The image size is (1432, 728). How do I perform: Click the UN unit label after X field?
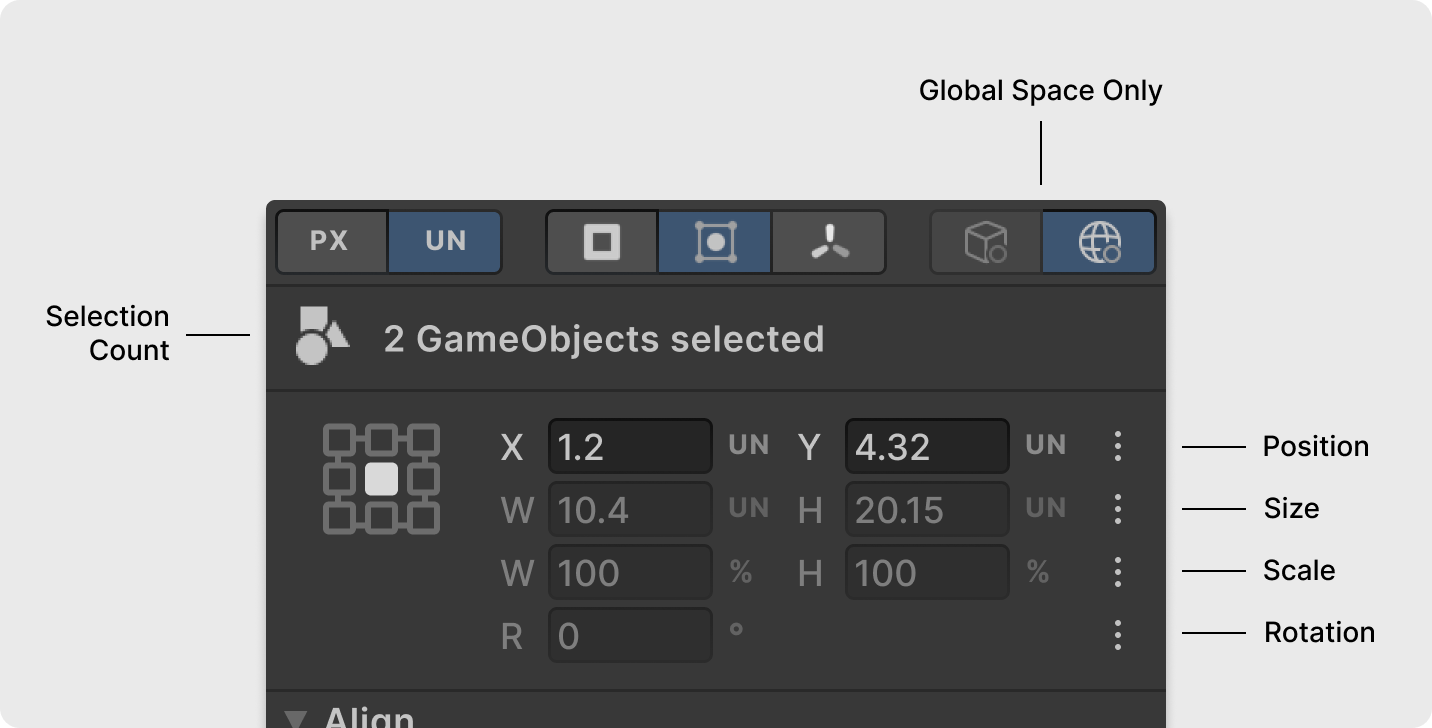pos(748,445)
